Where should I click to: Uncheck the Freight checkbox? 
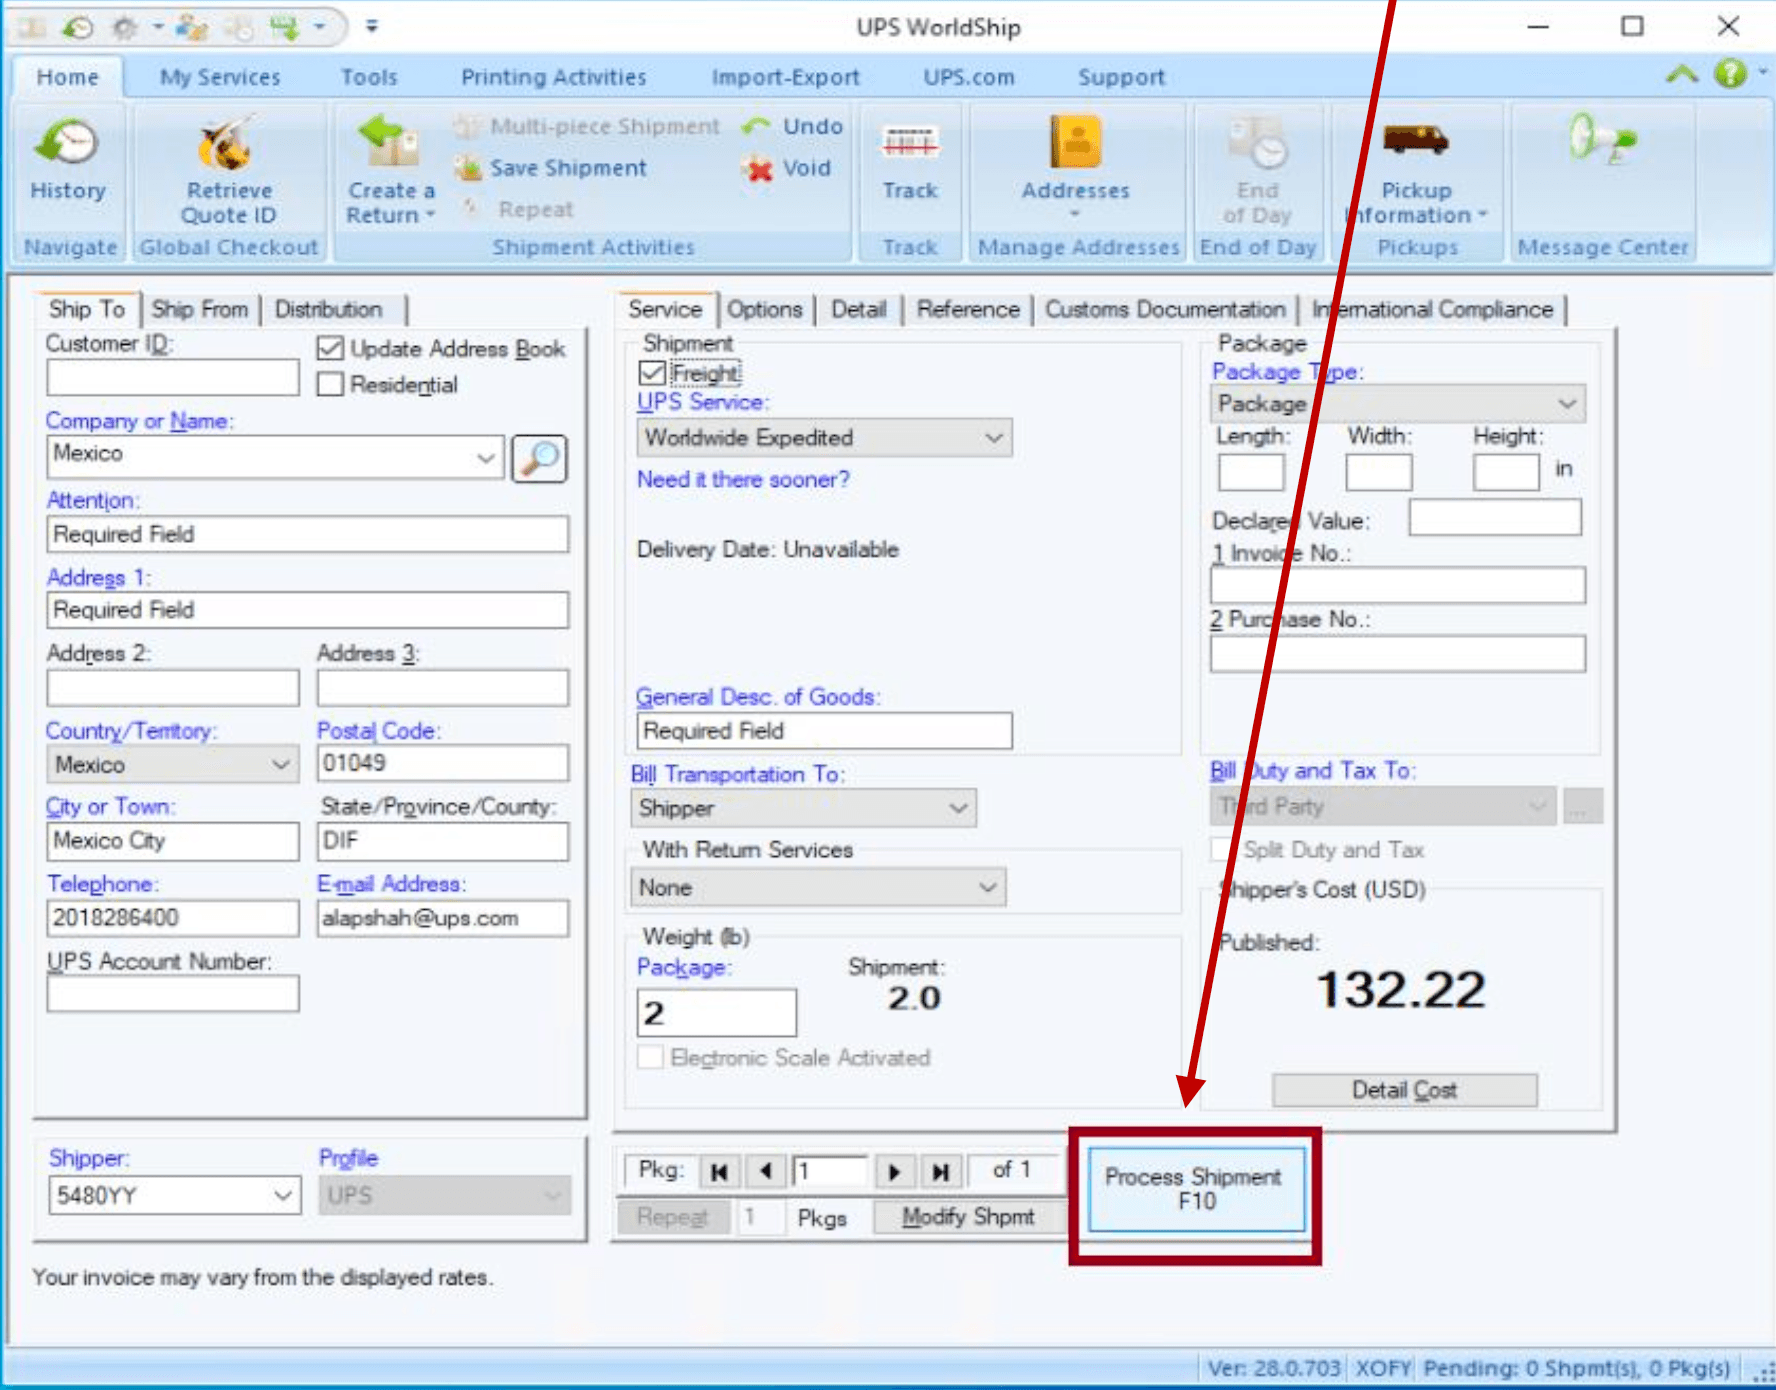652,373
